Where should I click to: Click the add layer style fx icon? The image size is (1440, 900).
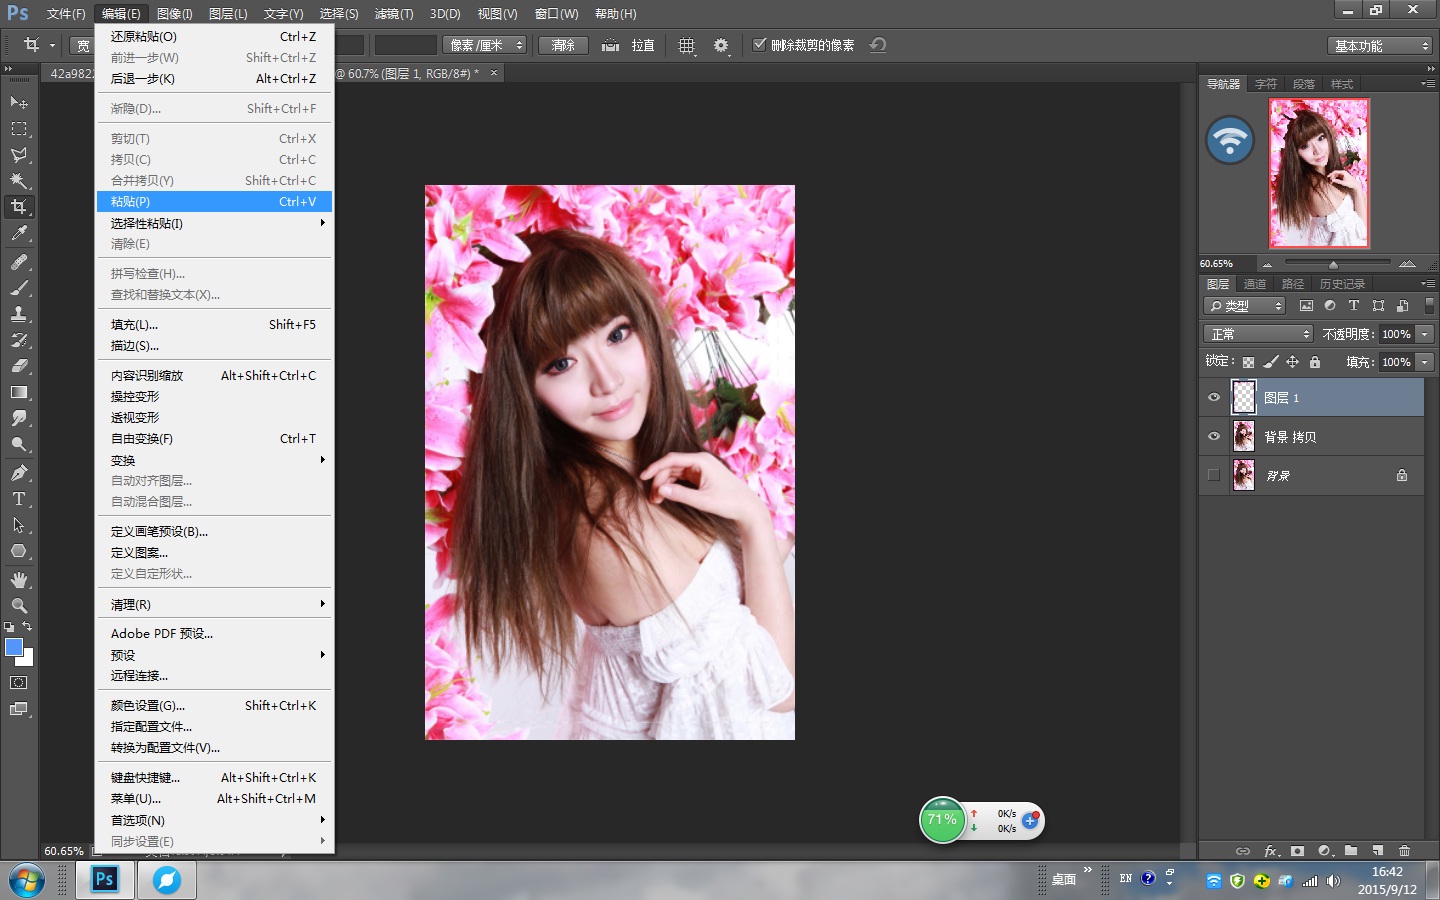pyautogui.click(x=1271, y=851)
